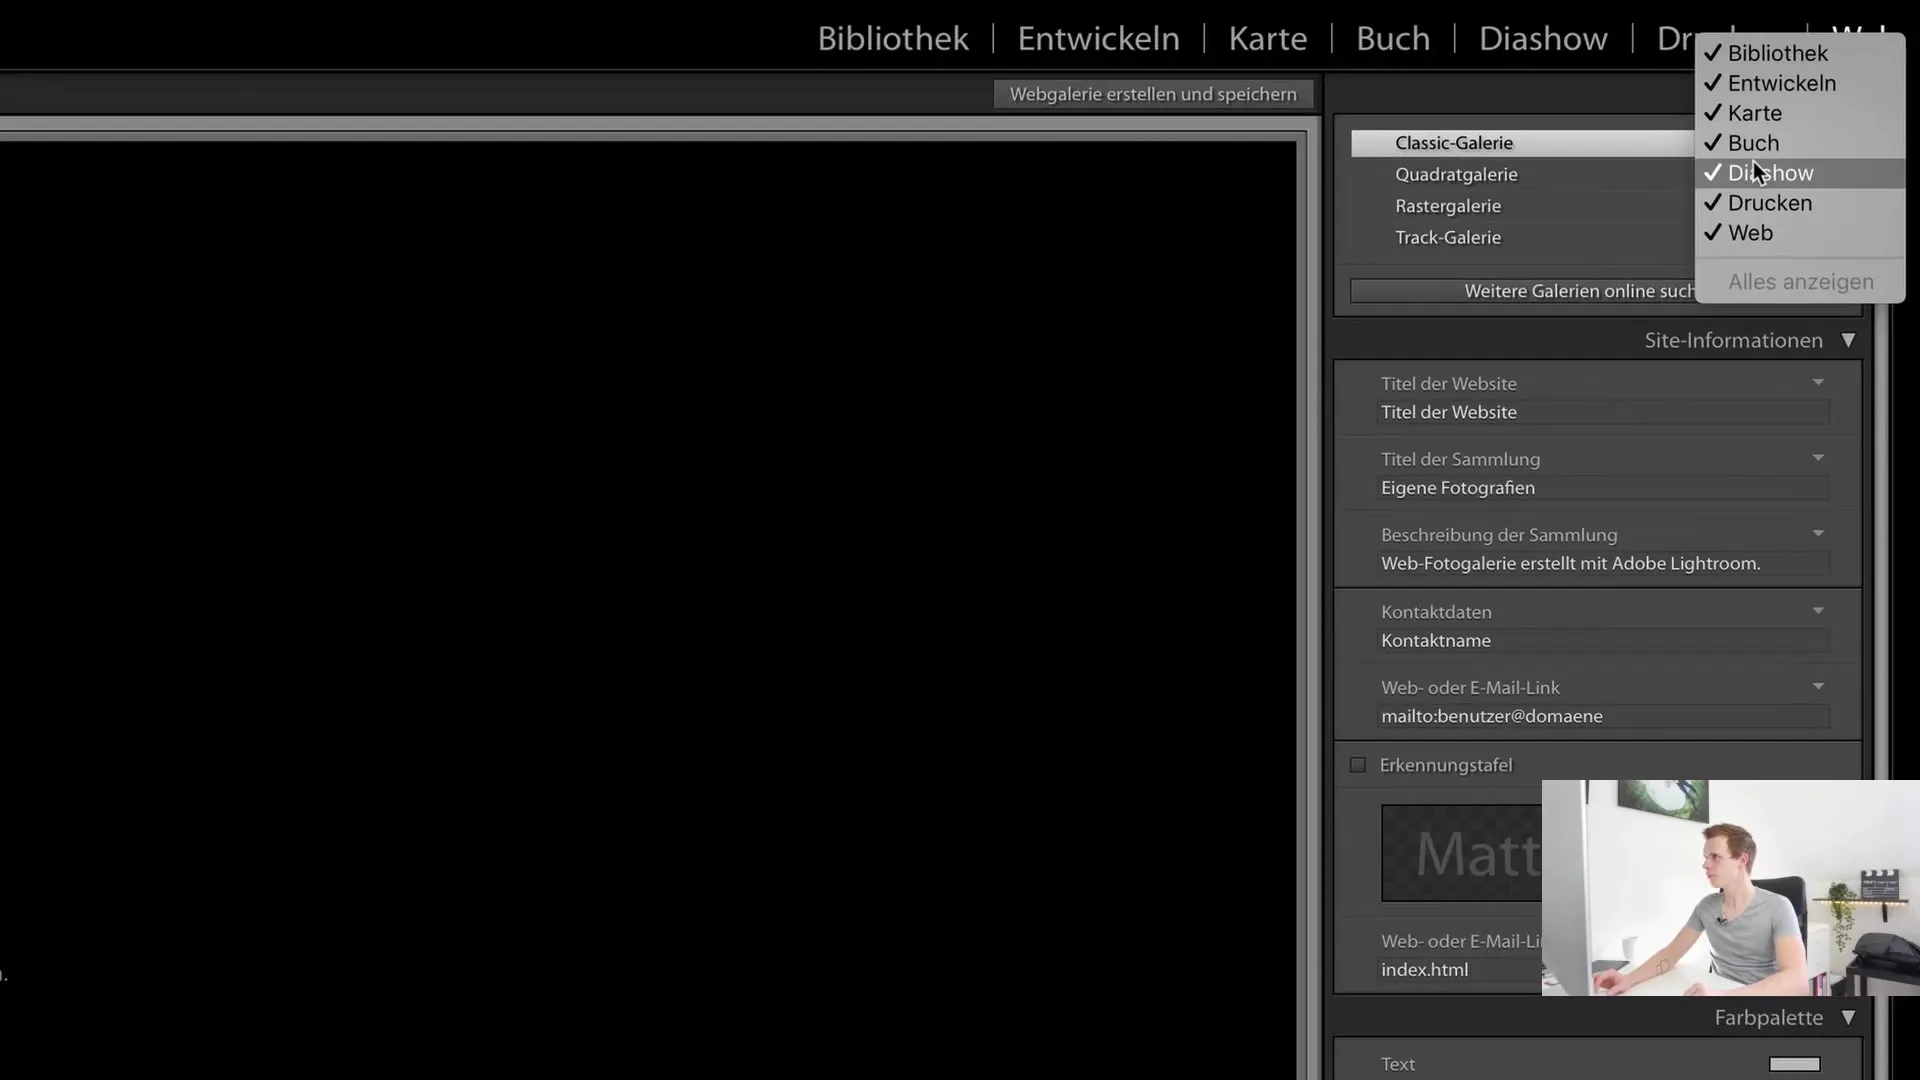Image resolution: width=1920 pixels, height=1080 pixels.
Task: Open the Web- oder E-Mail-Link preset dropdown
Action: [1818, 686]
